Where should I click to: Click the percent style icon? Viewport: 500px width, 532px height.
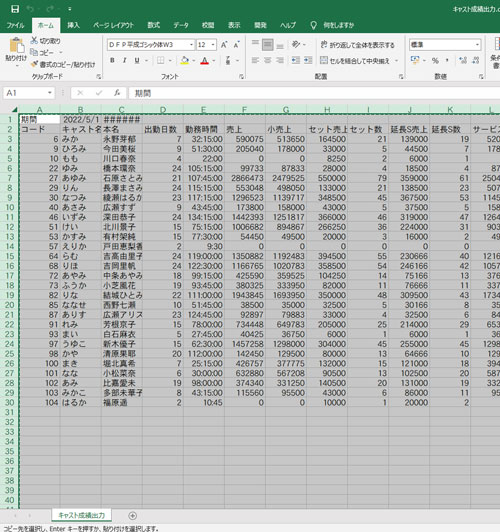[435, 61]
